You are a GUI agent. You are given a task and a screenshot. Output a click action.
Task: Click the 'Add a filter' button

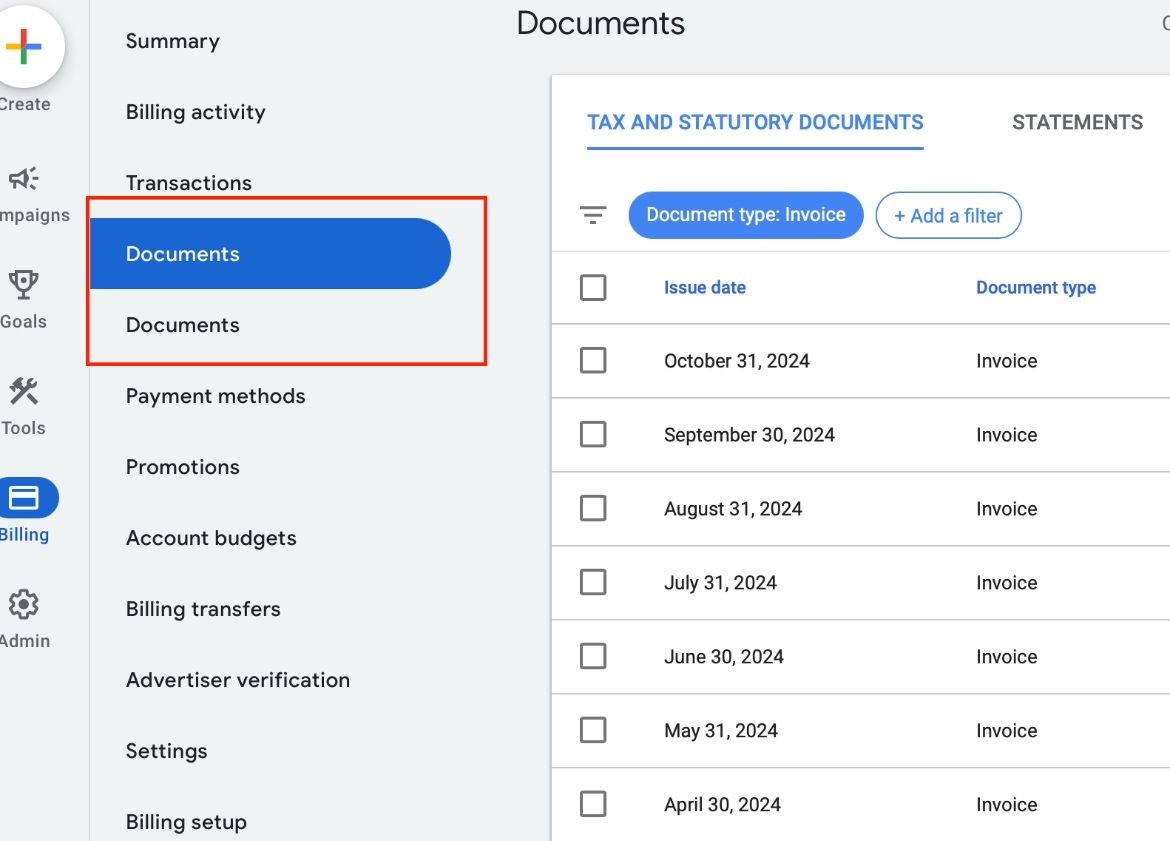click(x=948, y=215)
